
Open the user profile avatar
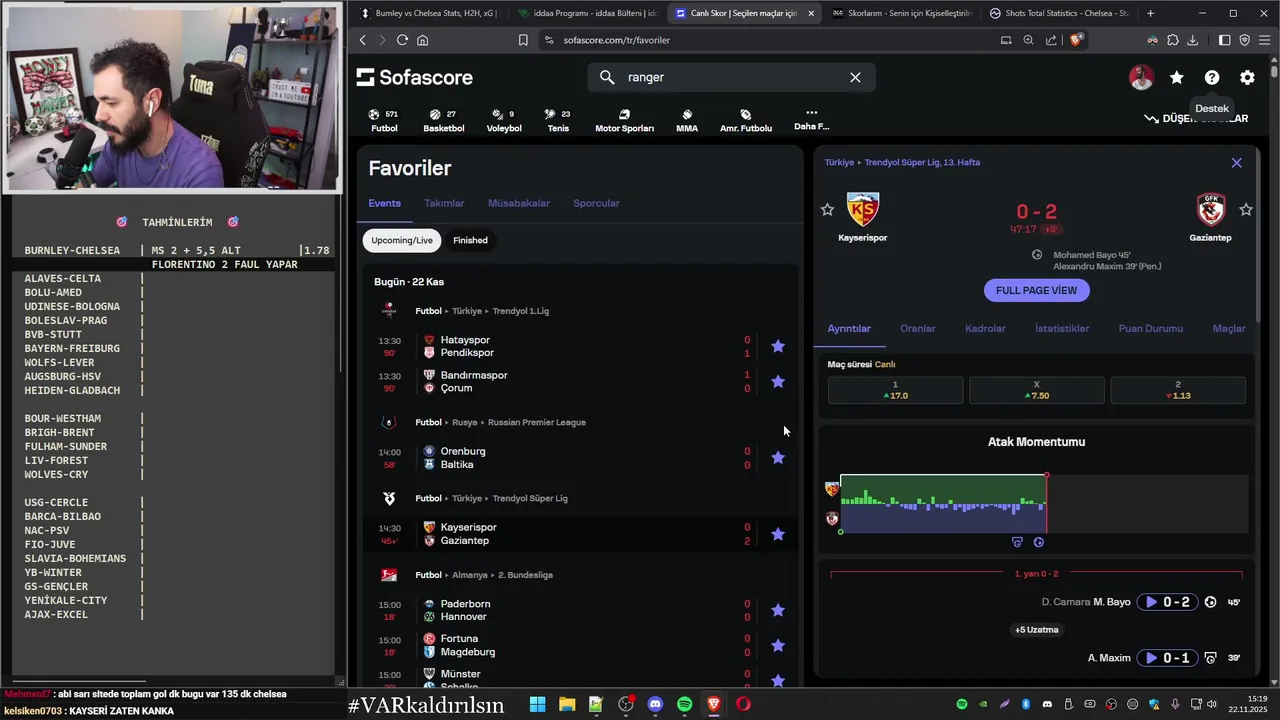(x=1141, y=77)
